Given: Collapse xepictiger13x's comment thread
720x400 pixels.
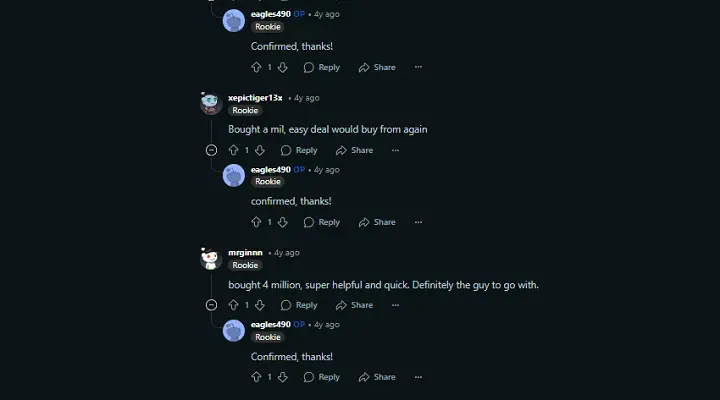Looking at the screenshot, I should [x=211, y=150].
